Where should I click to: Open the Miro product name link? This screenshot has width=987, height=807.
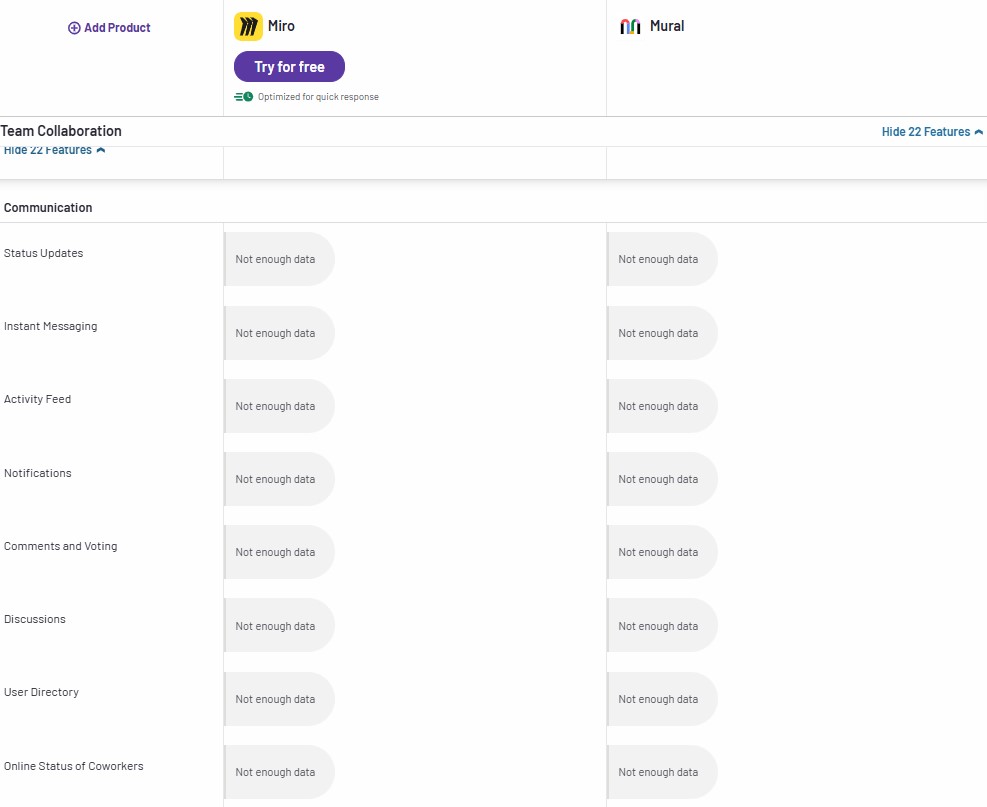[x=281, y=26]
